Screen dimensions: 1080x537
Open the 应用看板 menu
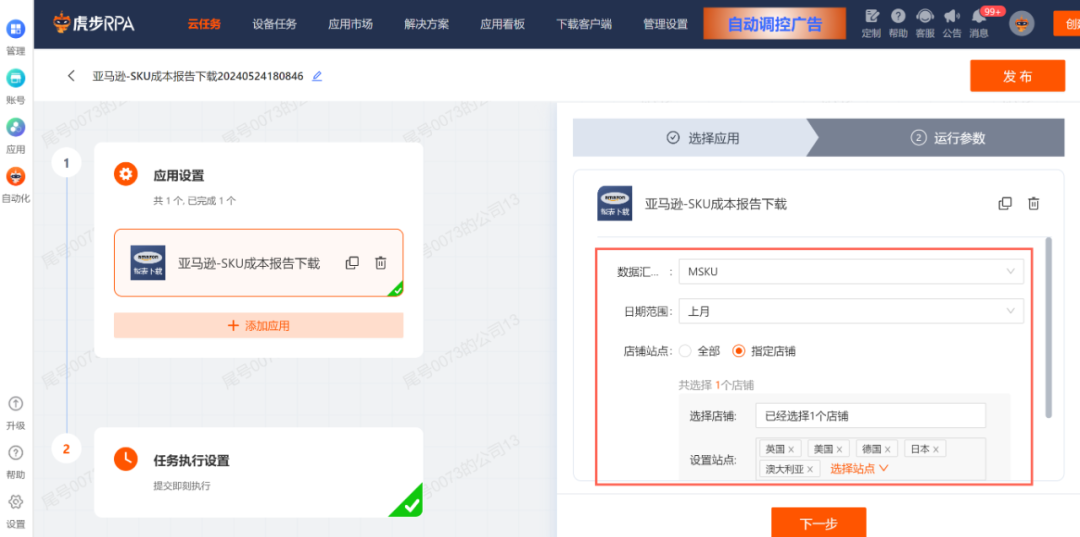[x=502, y=24]
